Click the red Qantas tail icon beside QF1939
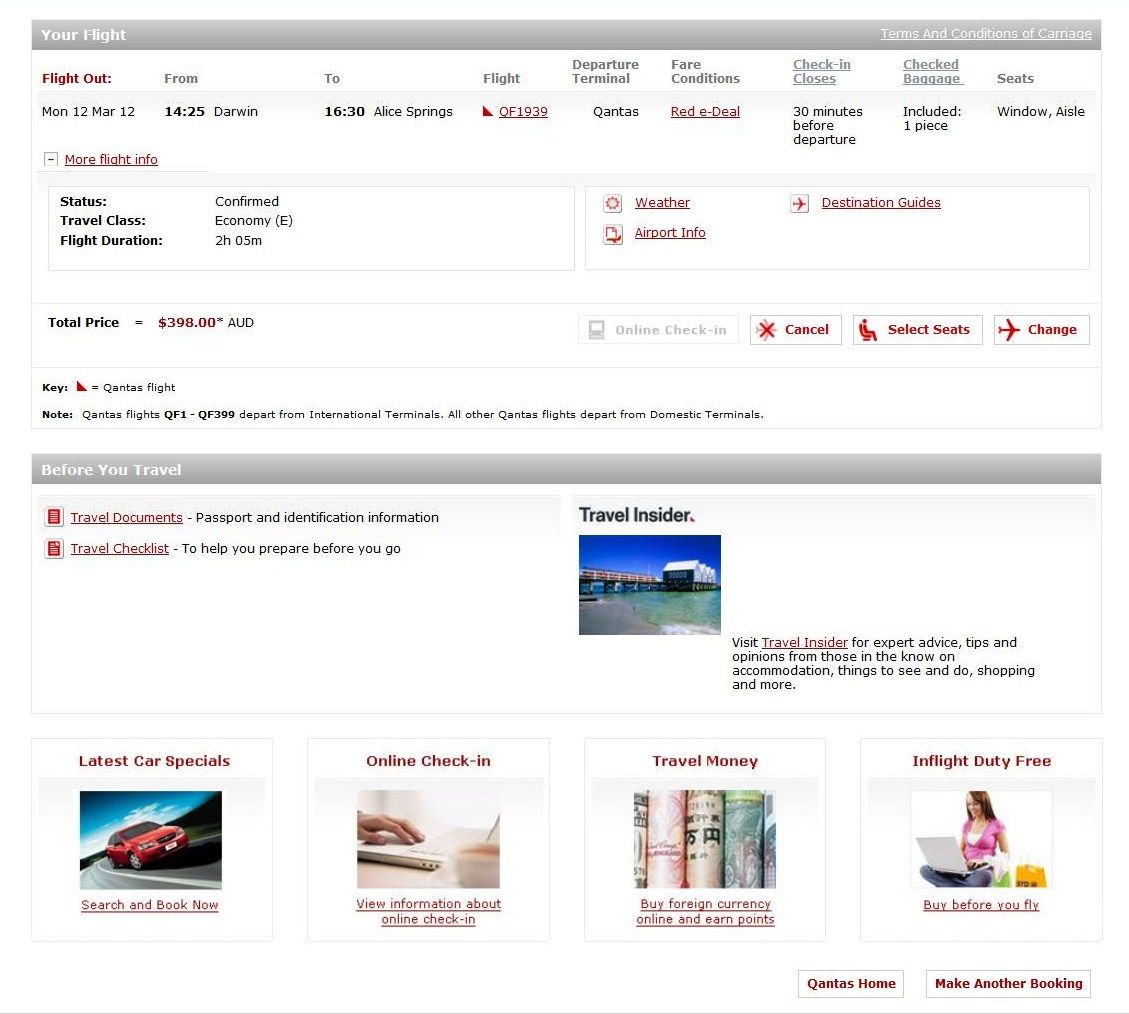Viewport: 1129px width, 1014px height. coord(488,111)
